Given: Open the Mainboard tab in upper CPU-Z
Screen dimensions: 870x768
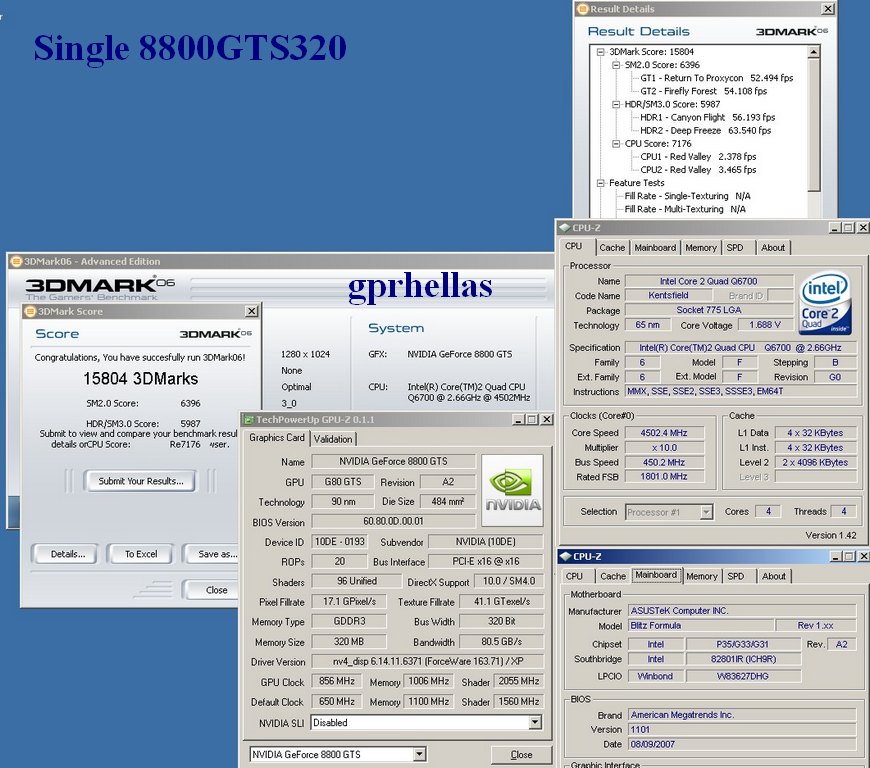Looking at the screenshot, I should (655, 247).
